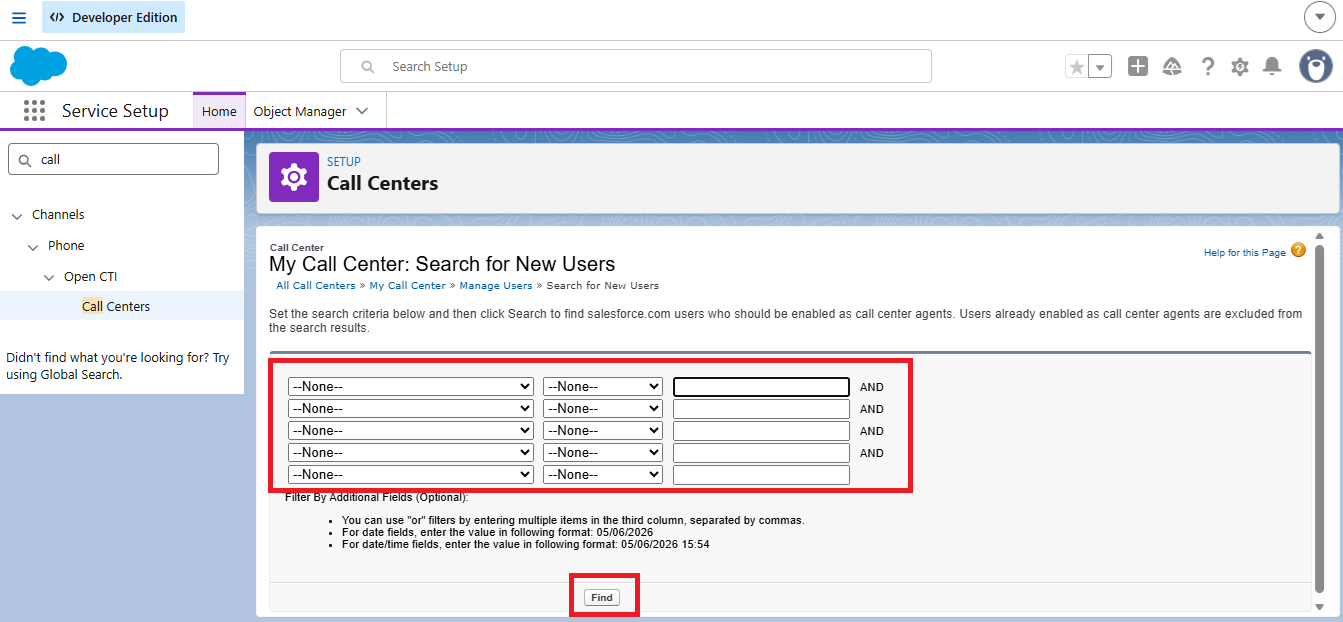Open the Trailhead guidance icon
Screen dimensions: 1343x622
pyautogui.click(x=1173, y=66)
